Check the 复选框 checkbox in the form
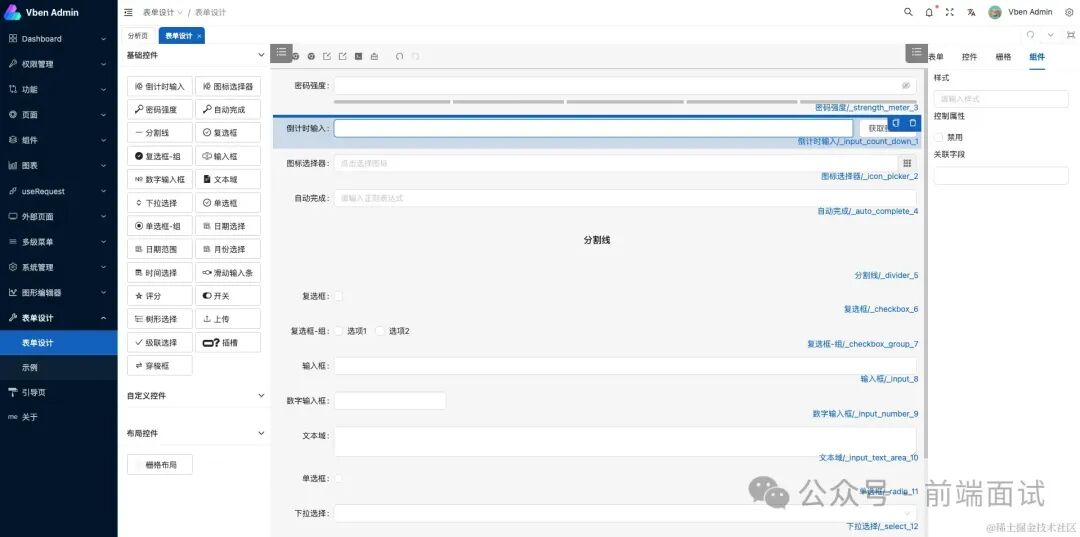 338,296
